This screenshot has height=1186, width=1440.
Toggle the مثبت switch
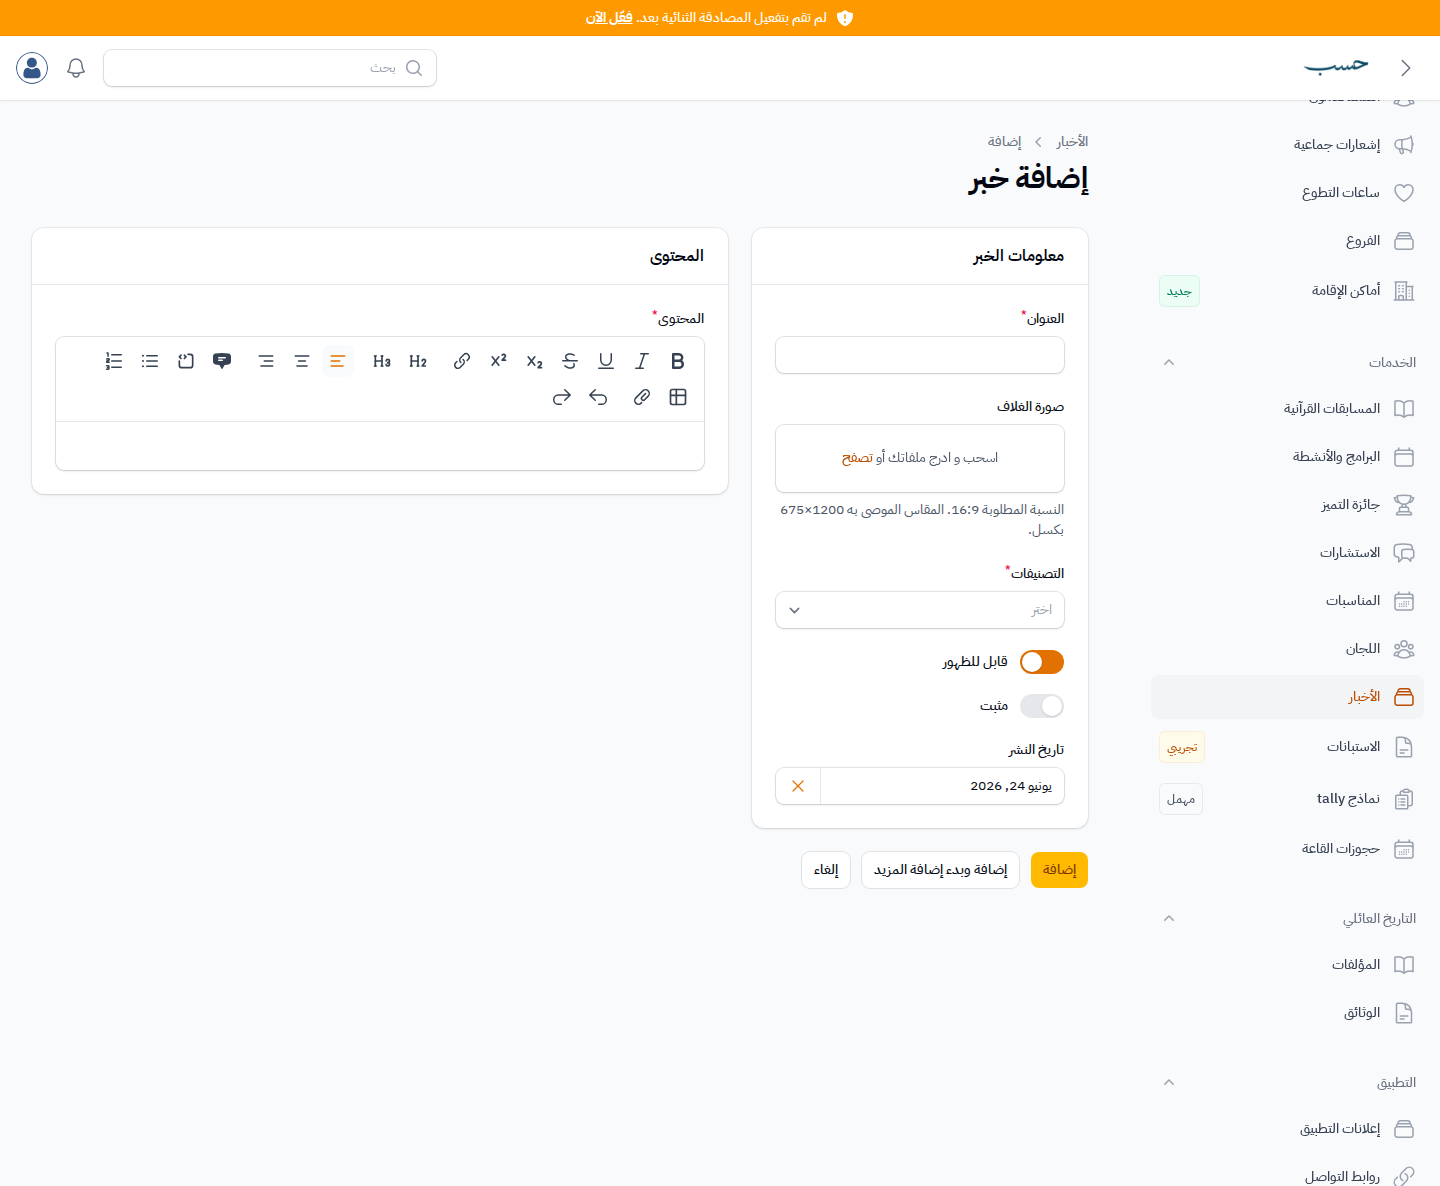(x=1042, y=706)
